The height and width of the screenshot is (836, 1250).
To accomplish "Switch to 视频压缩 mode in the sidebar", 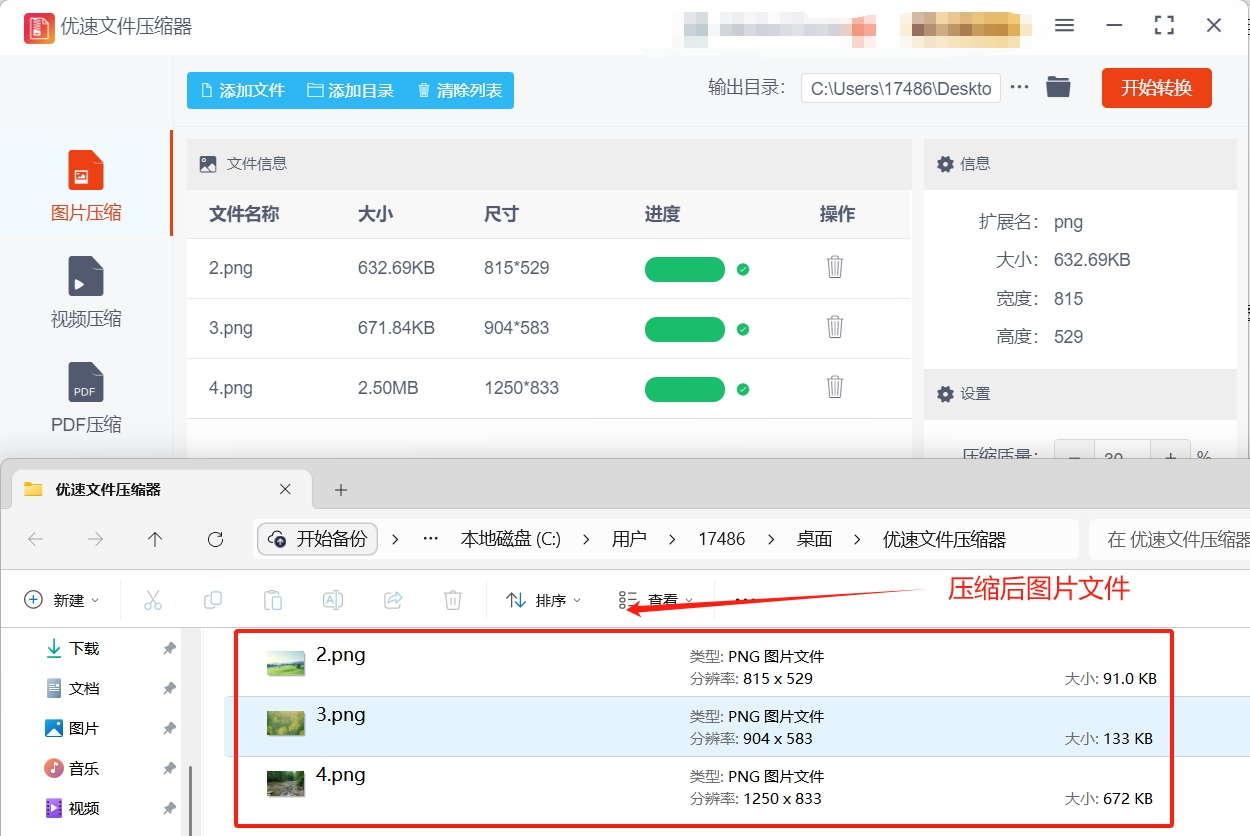I will pyautogui.click(x=85, y=292).
